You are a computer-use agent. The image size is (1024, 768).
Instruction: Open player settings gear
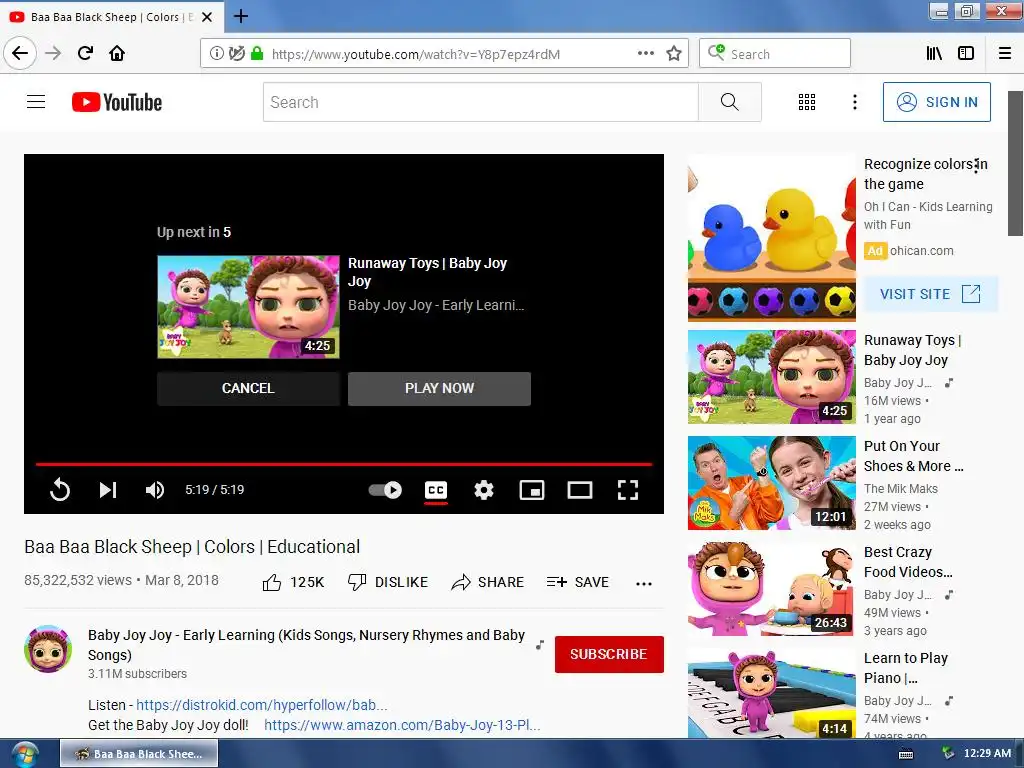(484, 490)
